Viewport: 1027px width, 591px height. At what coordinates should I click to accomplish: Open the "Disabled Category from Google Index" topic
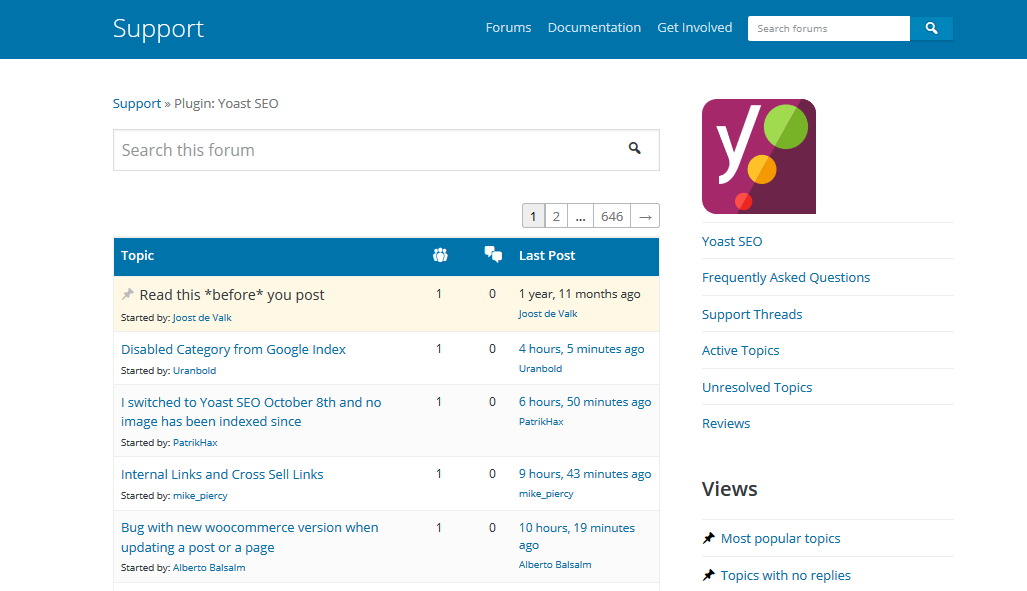pyautogui.click(x=232, y=348)
